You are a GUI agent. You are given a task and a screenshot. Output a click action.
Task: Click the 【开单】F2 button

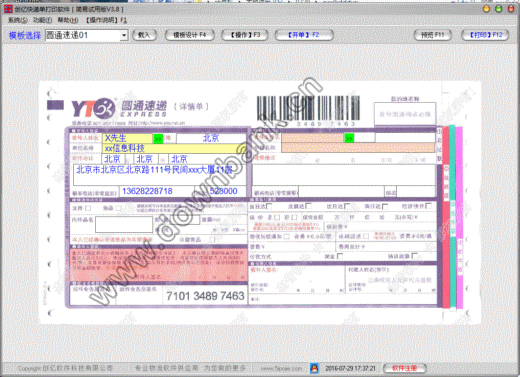(304, 35)
